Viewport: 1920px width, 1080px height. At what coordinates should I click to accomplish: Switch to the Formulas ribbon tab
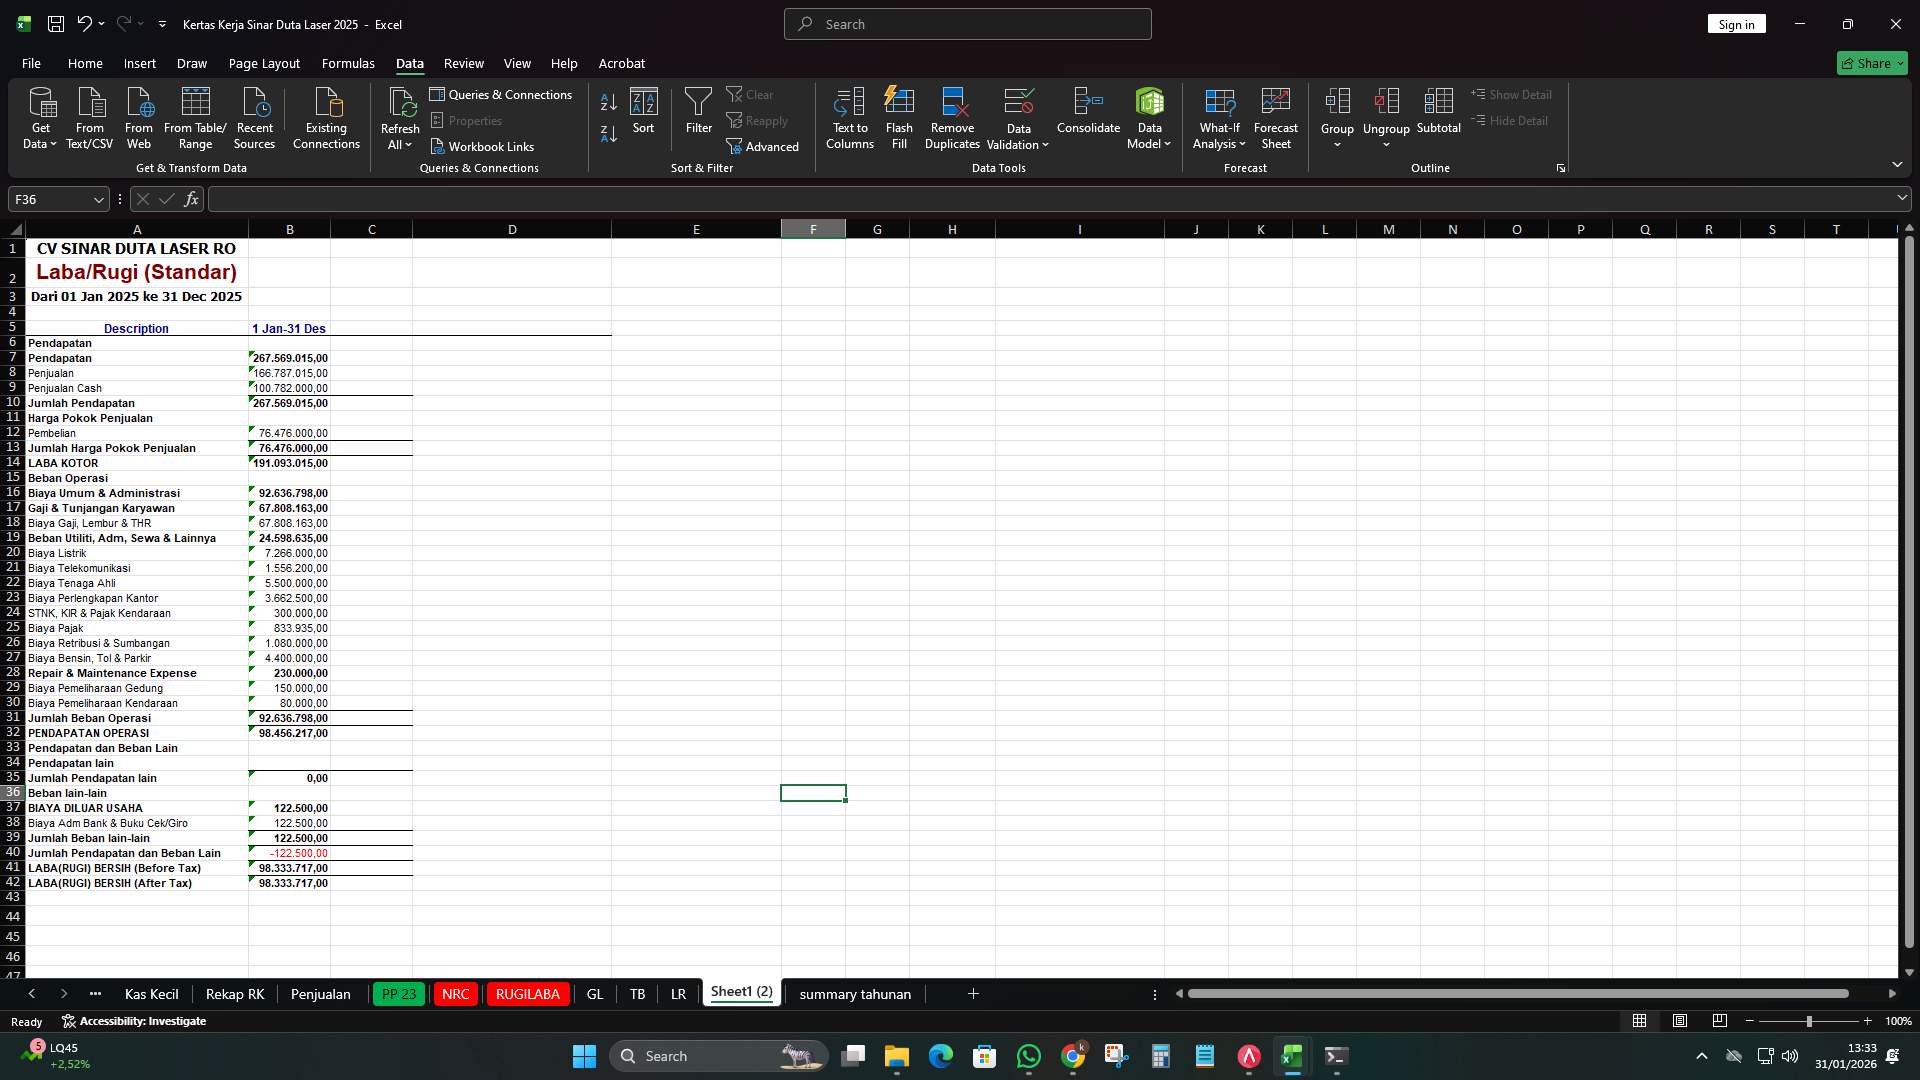[347, 63]
